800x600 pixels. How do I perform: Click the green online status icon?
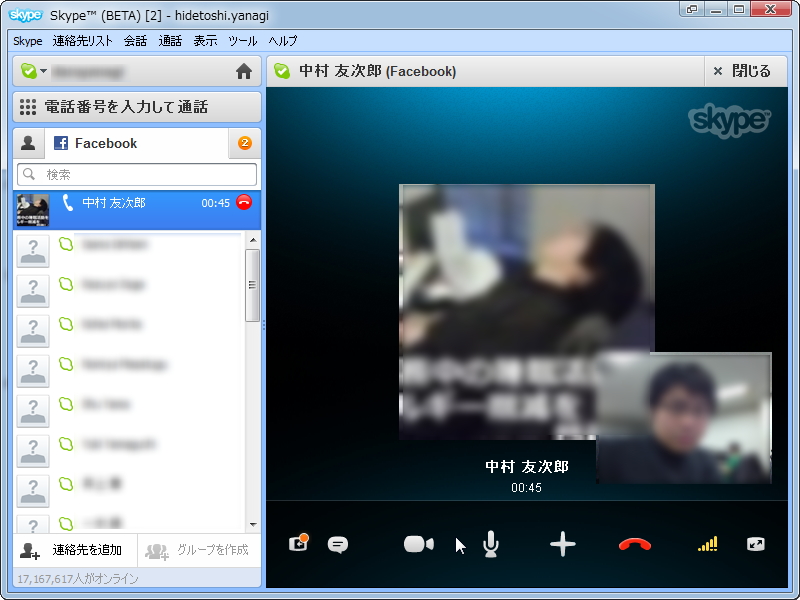(29, 71)
